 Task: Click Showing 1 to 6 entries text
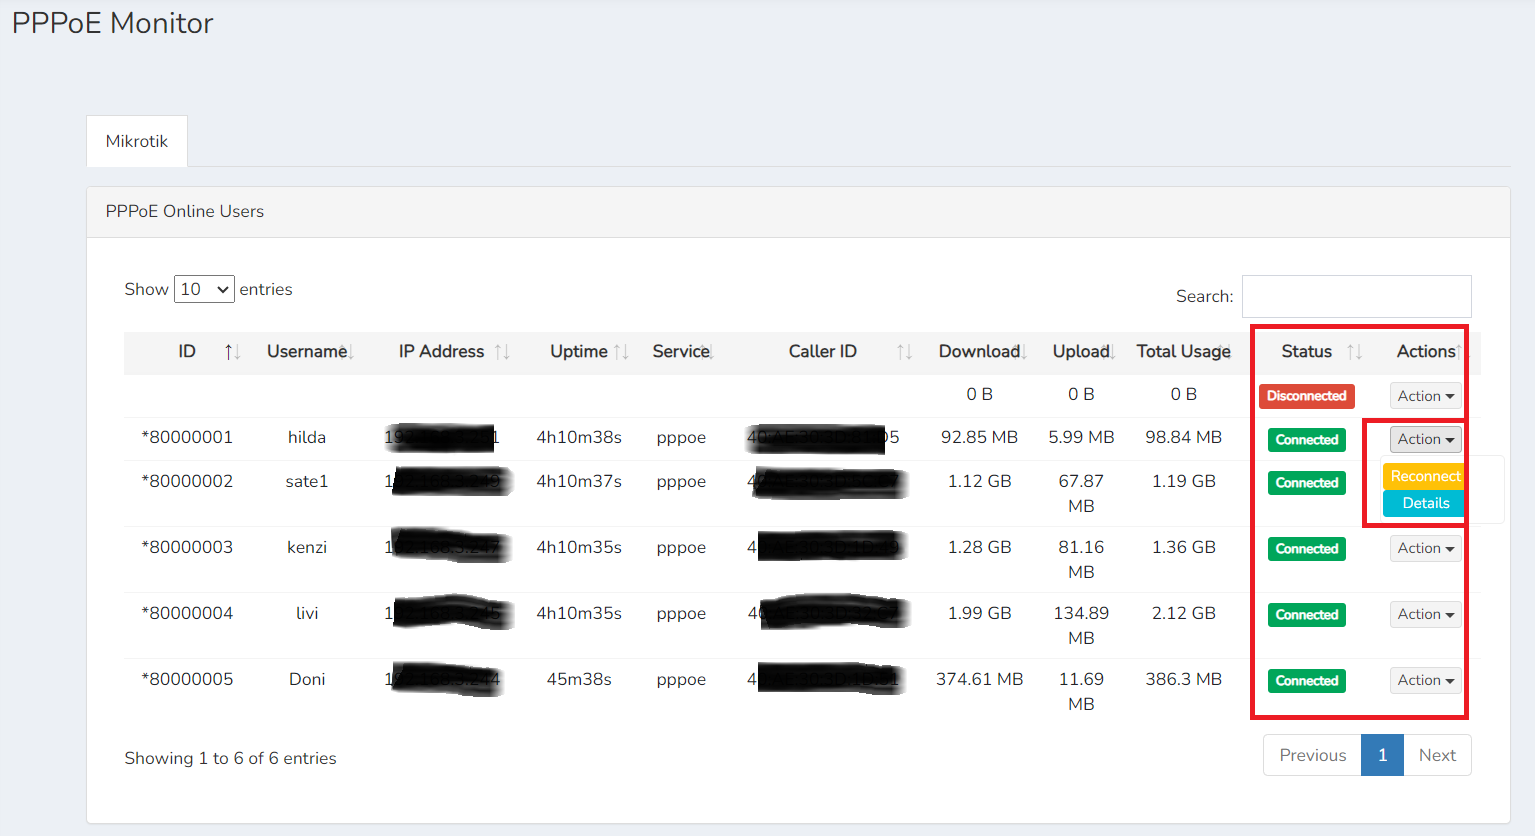tap(230, 758)
